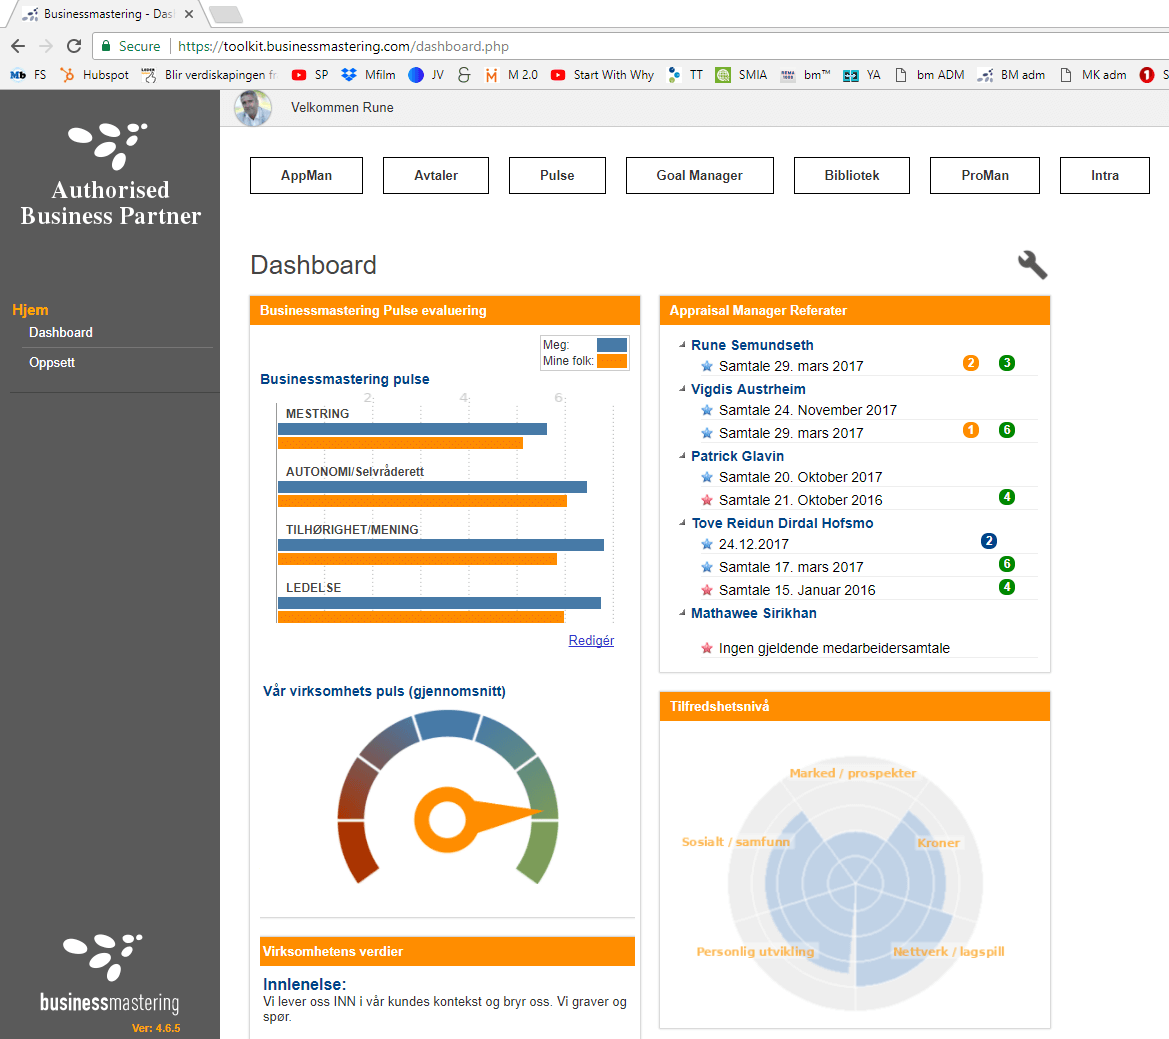Screen dimensions: 1169x1039
Task: Click green badge 4 on Samtale 21. Oktober 2016
Action: (1006, 497)
